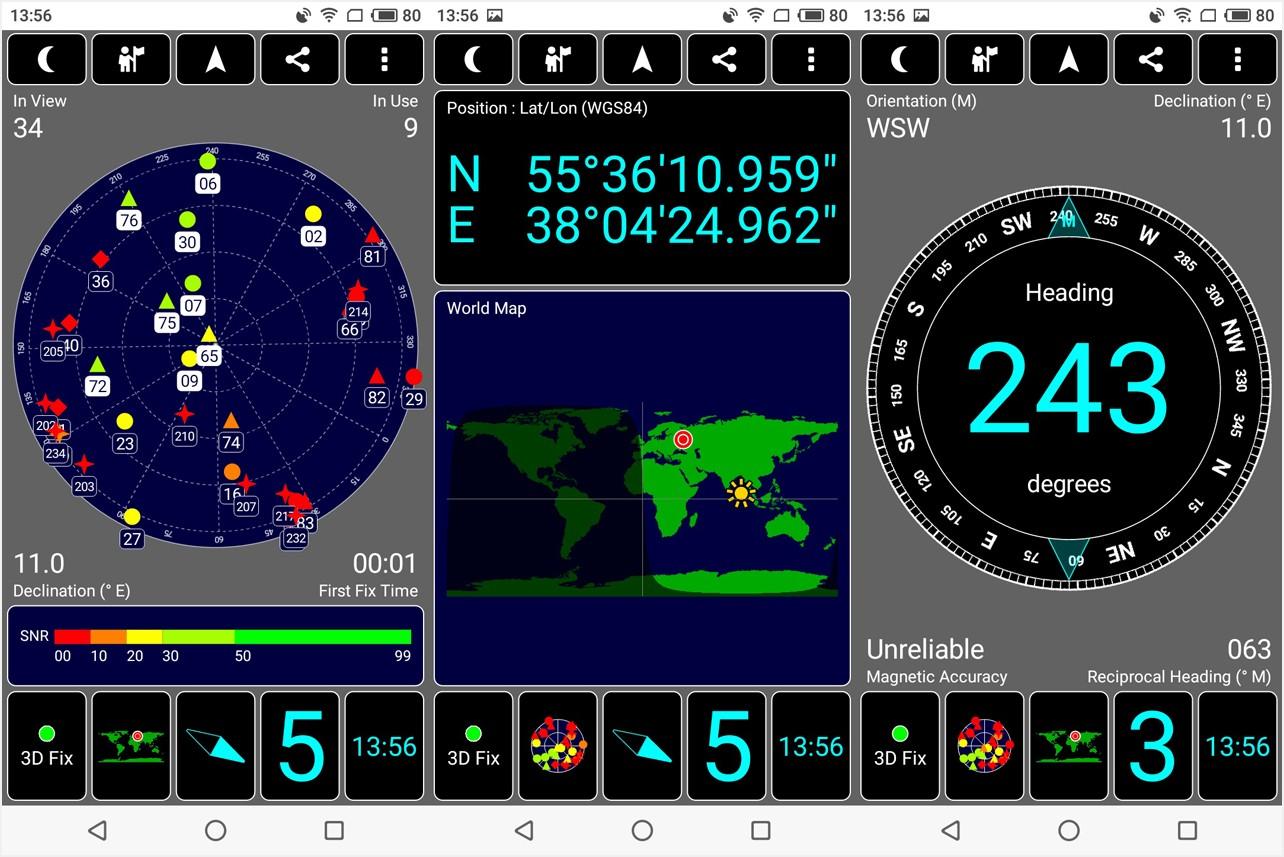The image size is (1284, 857).
Task: Tap red location marker on World Map
Action: point(683,439)
